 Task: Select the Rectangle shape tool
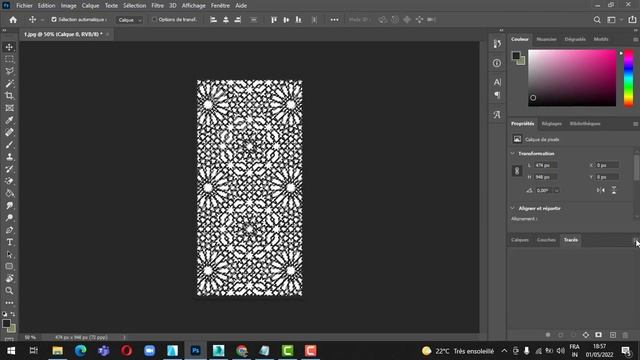point(9,267)
